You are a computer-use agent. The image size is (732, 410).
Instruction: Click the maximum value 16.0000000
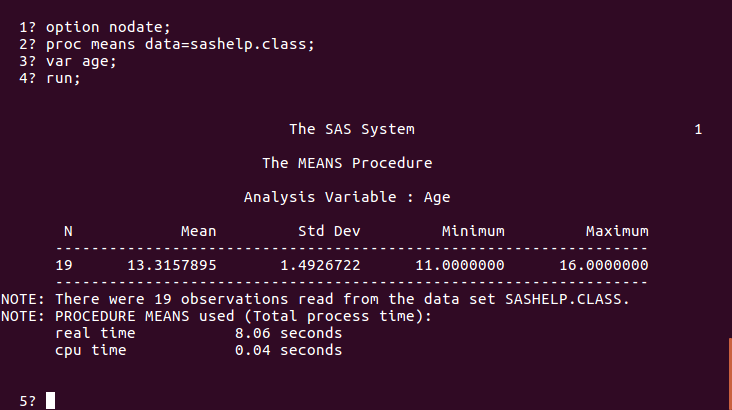(603, 265)
